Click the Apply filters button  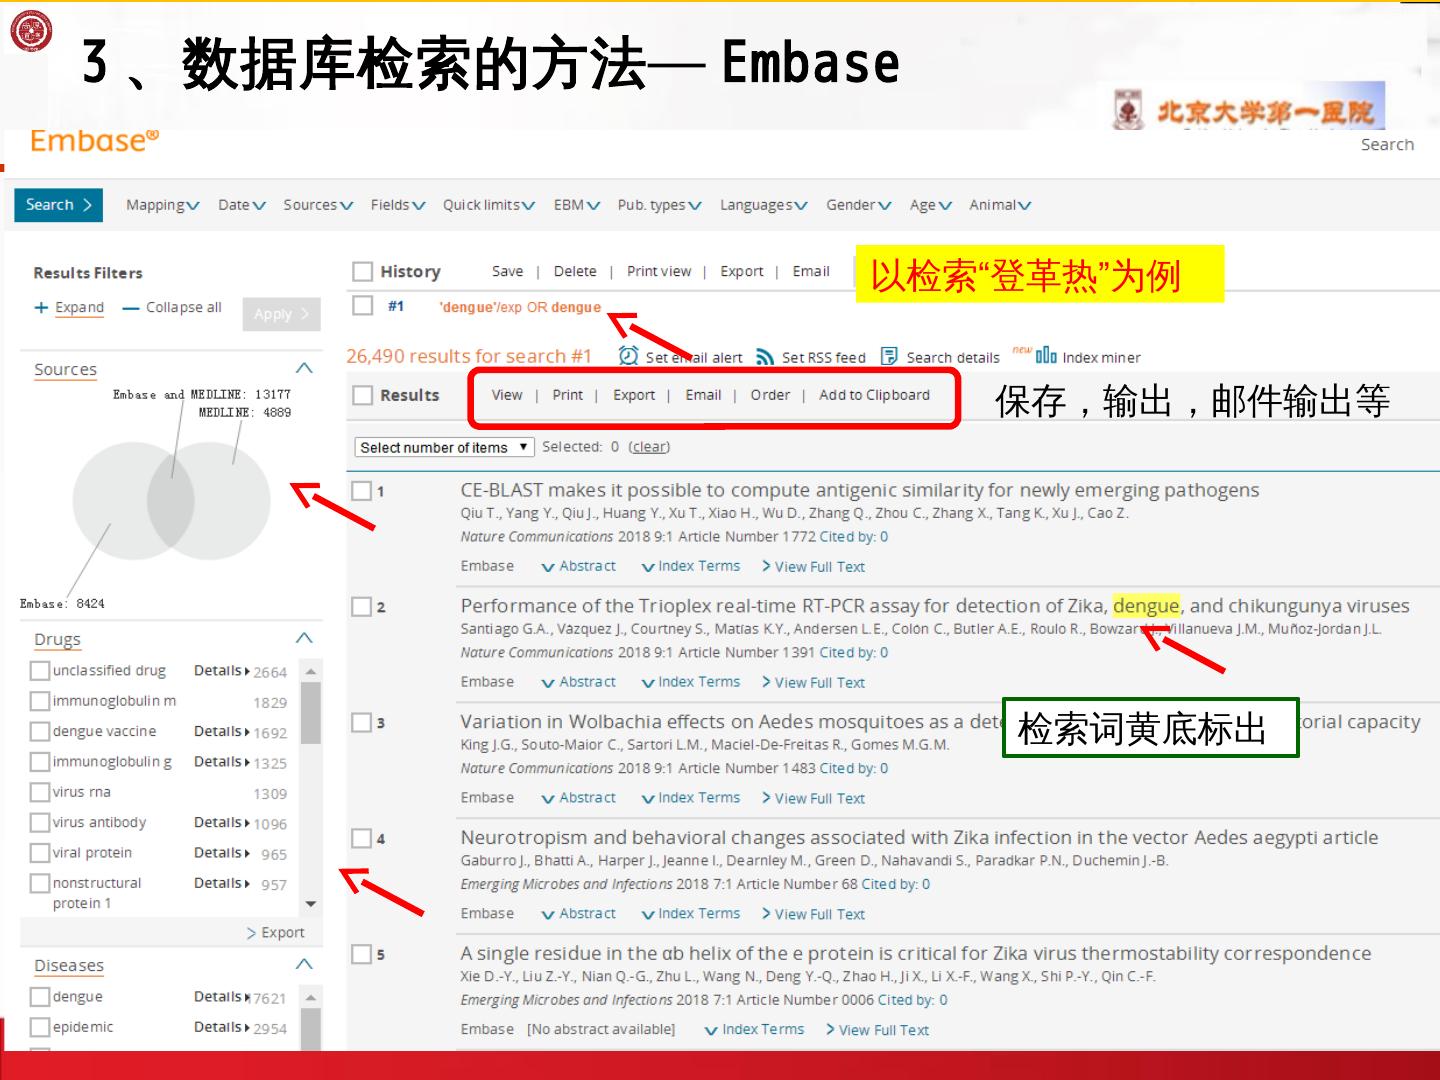pyautogui.click(x=282, y=314)
